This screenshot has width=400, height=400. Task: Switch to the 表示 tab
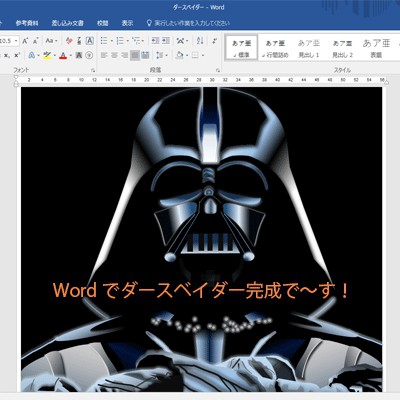pos(127,23)
